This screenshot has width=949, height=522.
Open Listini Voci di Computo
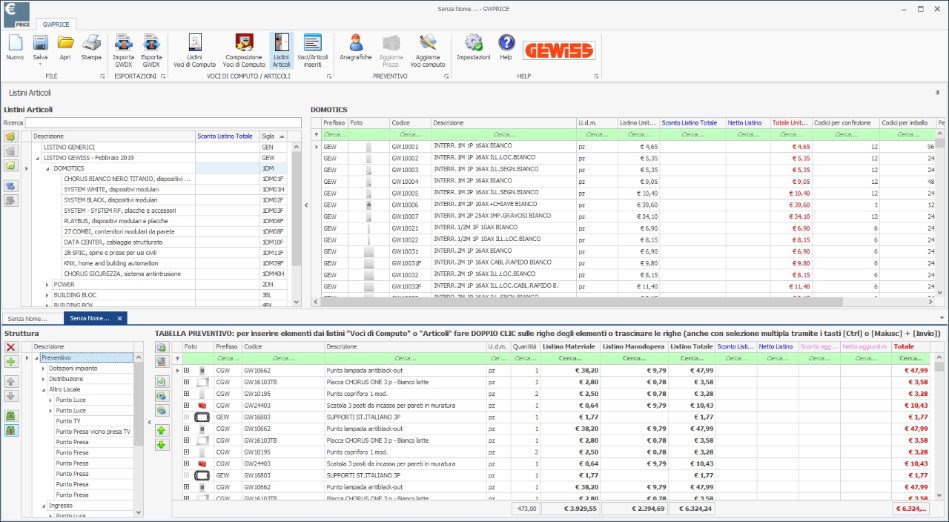click(195, 50)
